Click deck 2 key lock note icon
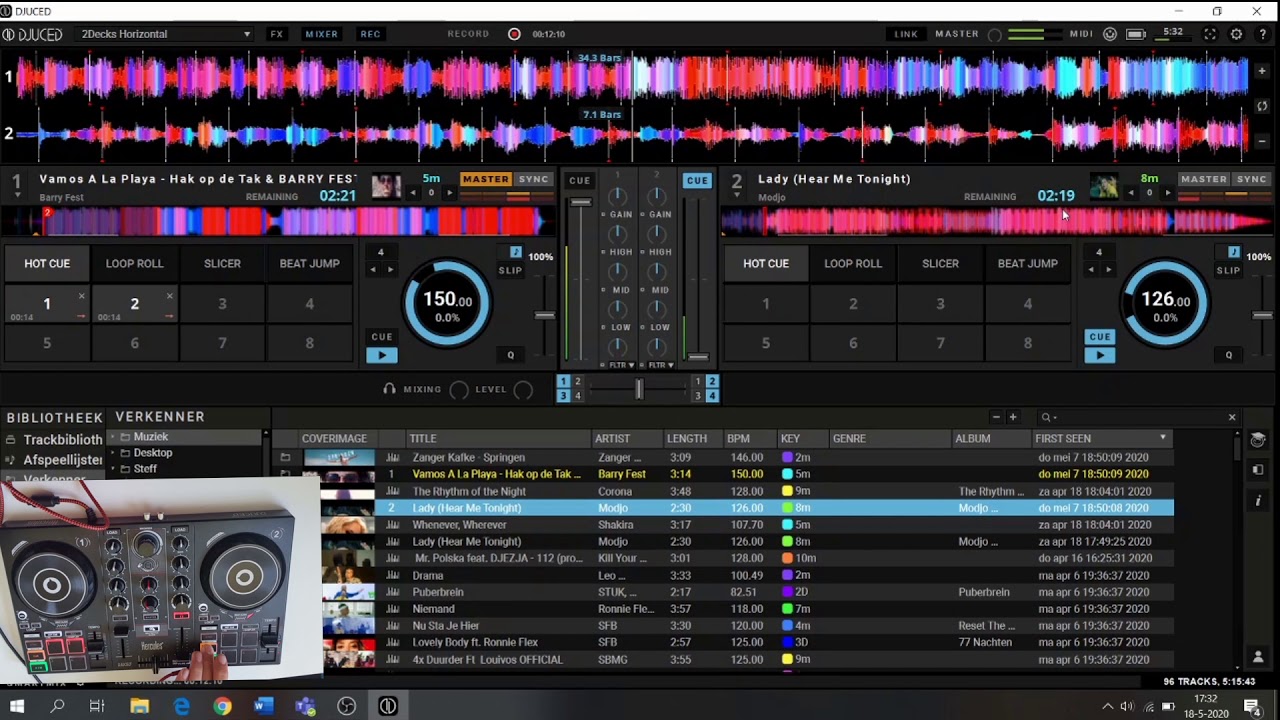 (1234, 252)
